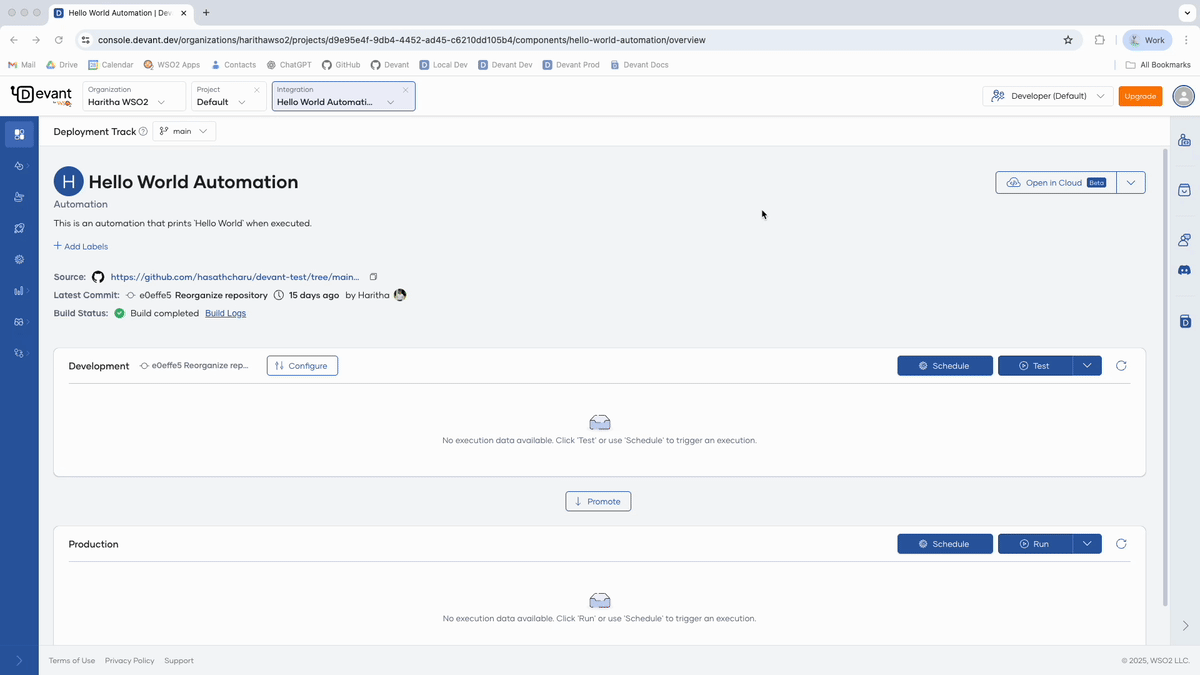Click the browser address bar

coord(570,40)
